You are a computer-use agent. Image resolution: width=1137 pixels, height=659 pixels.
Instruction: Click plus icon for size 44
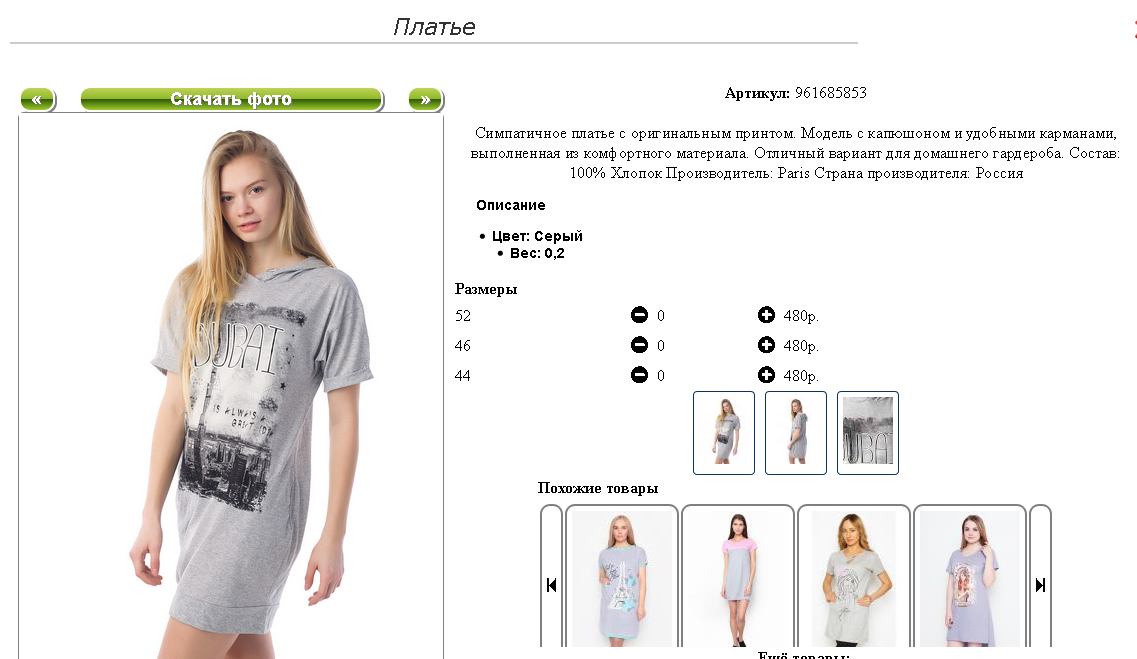(766, 375)
